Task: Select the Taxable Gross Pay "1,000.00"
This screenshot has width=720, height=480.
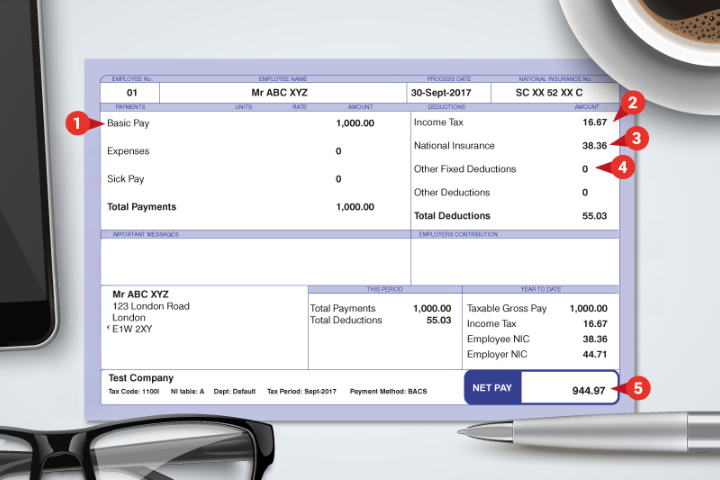Action: click(x=588, y=309)
